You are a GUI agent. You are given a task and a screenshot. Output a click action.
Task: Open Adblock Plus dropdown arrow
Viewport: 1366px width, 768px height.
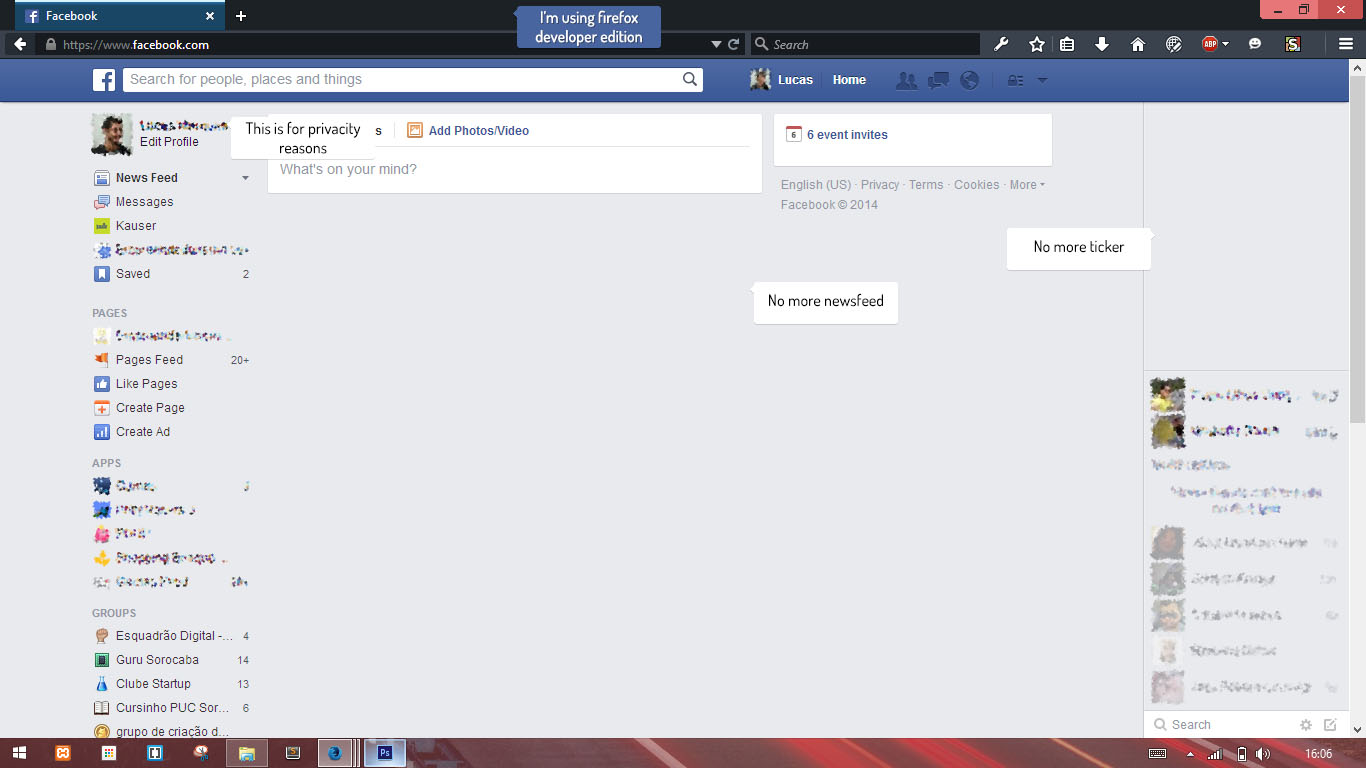pos(1226,44)
